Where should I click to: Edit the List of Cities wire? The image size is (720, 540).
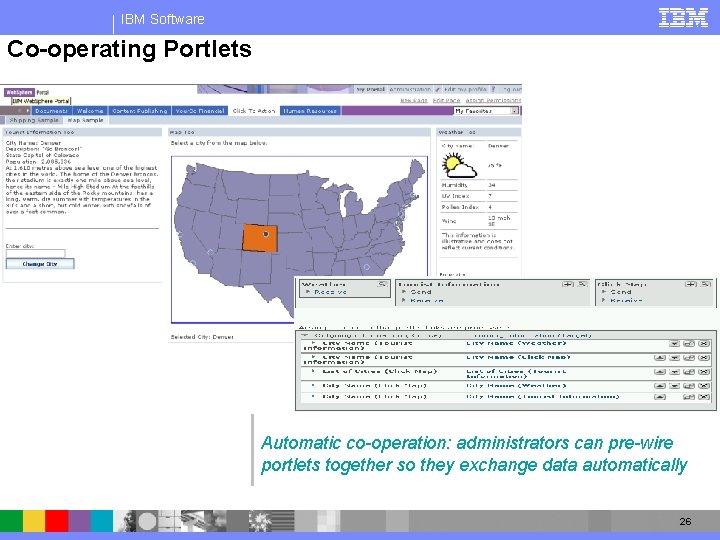[x=689, y=371]
